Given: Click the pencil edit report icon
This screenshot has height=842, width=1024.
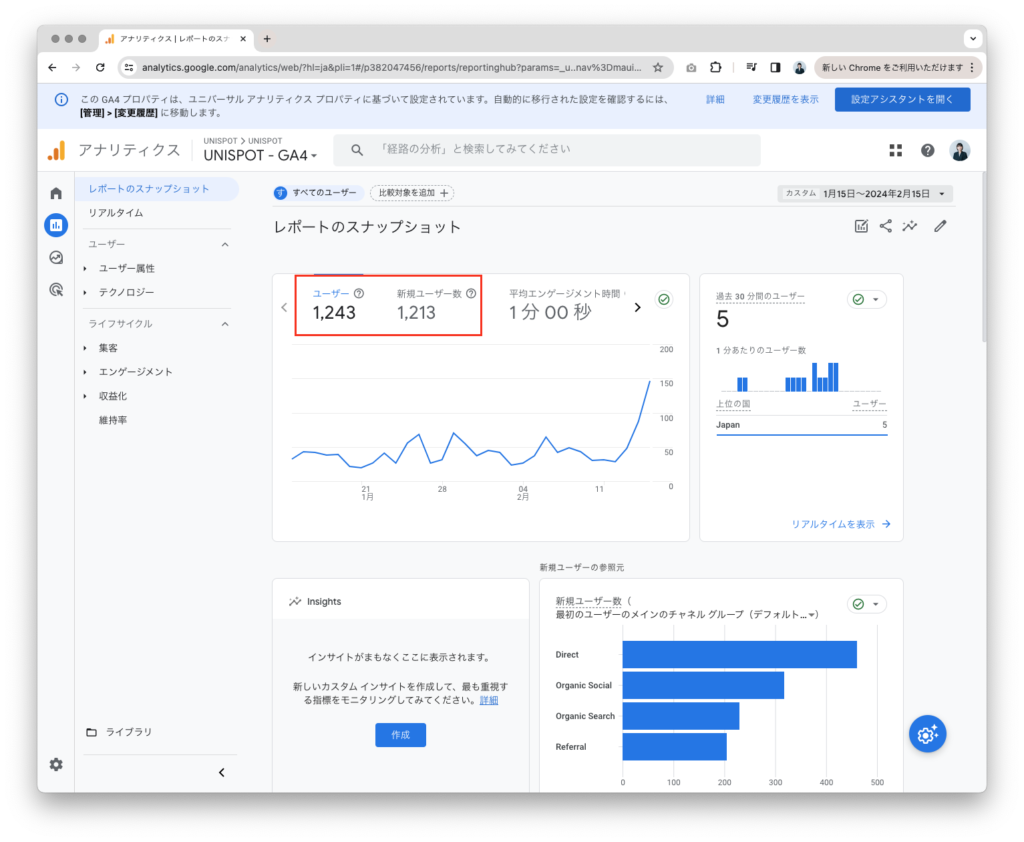Looking at the screenshot, I should point(940,226).
